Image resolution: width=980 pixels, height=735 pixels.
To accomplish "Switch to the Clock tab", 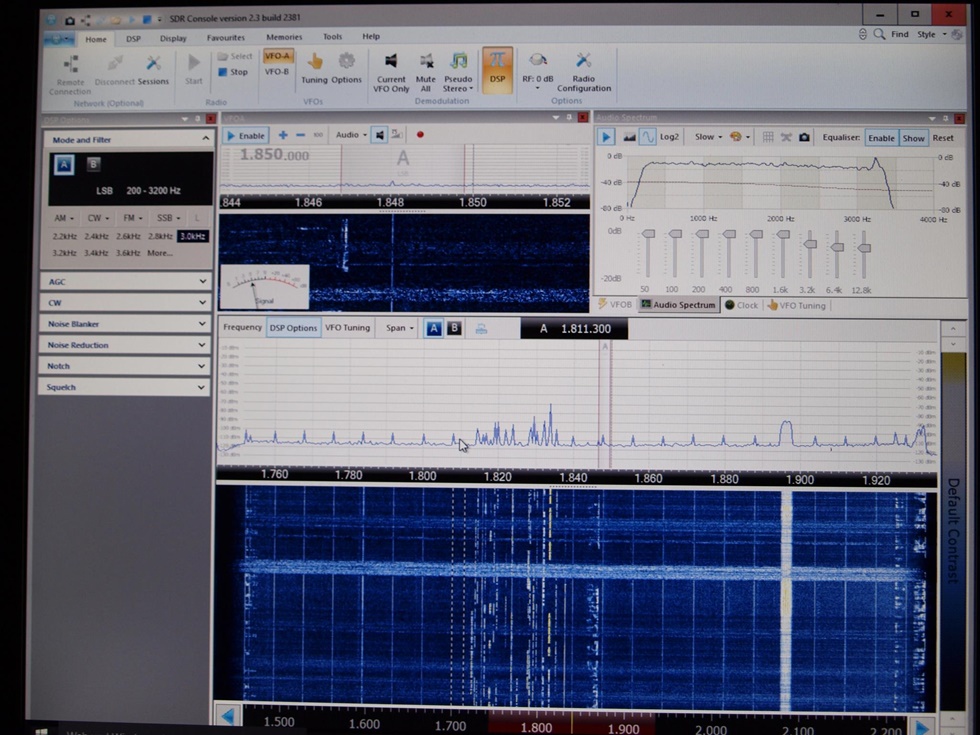I will pos(742,305).
